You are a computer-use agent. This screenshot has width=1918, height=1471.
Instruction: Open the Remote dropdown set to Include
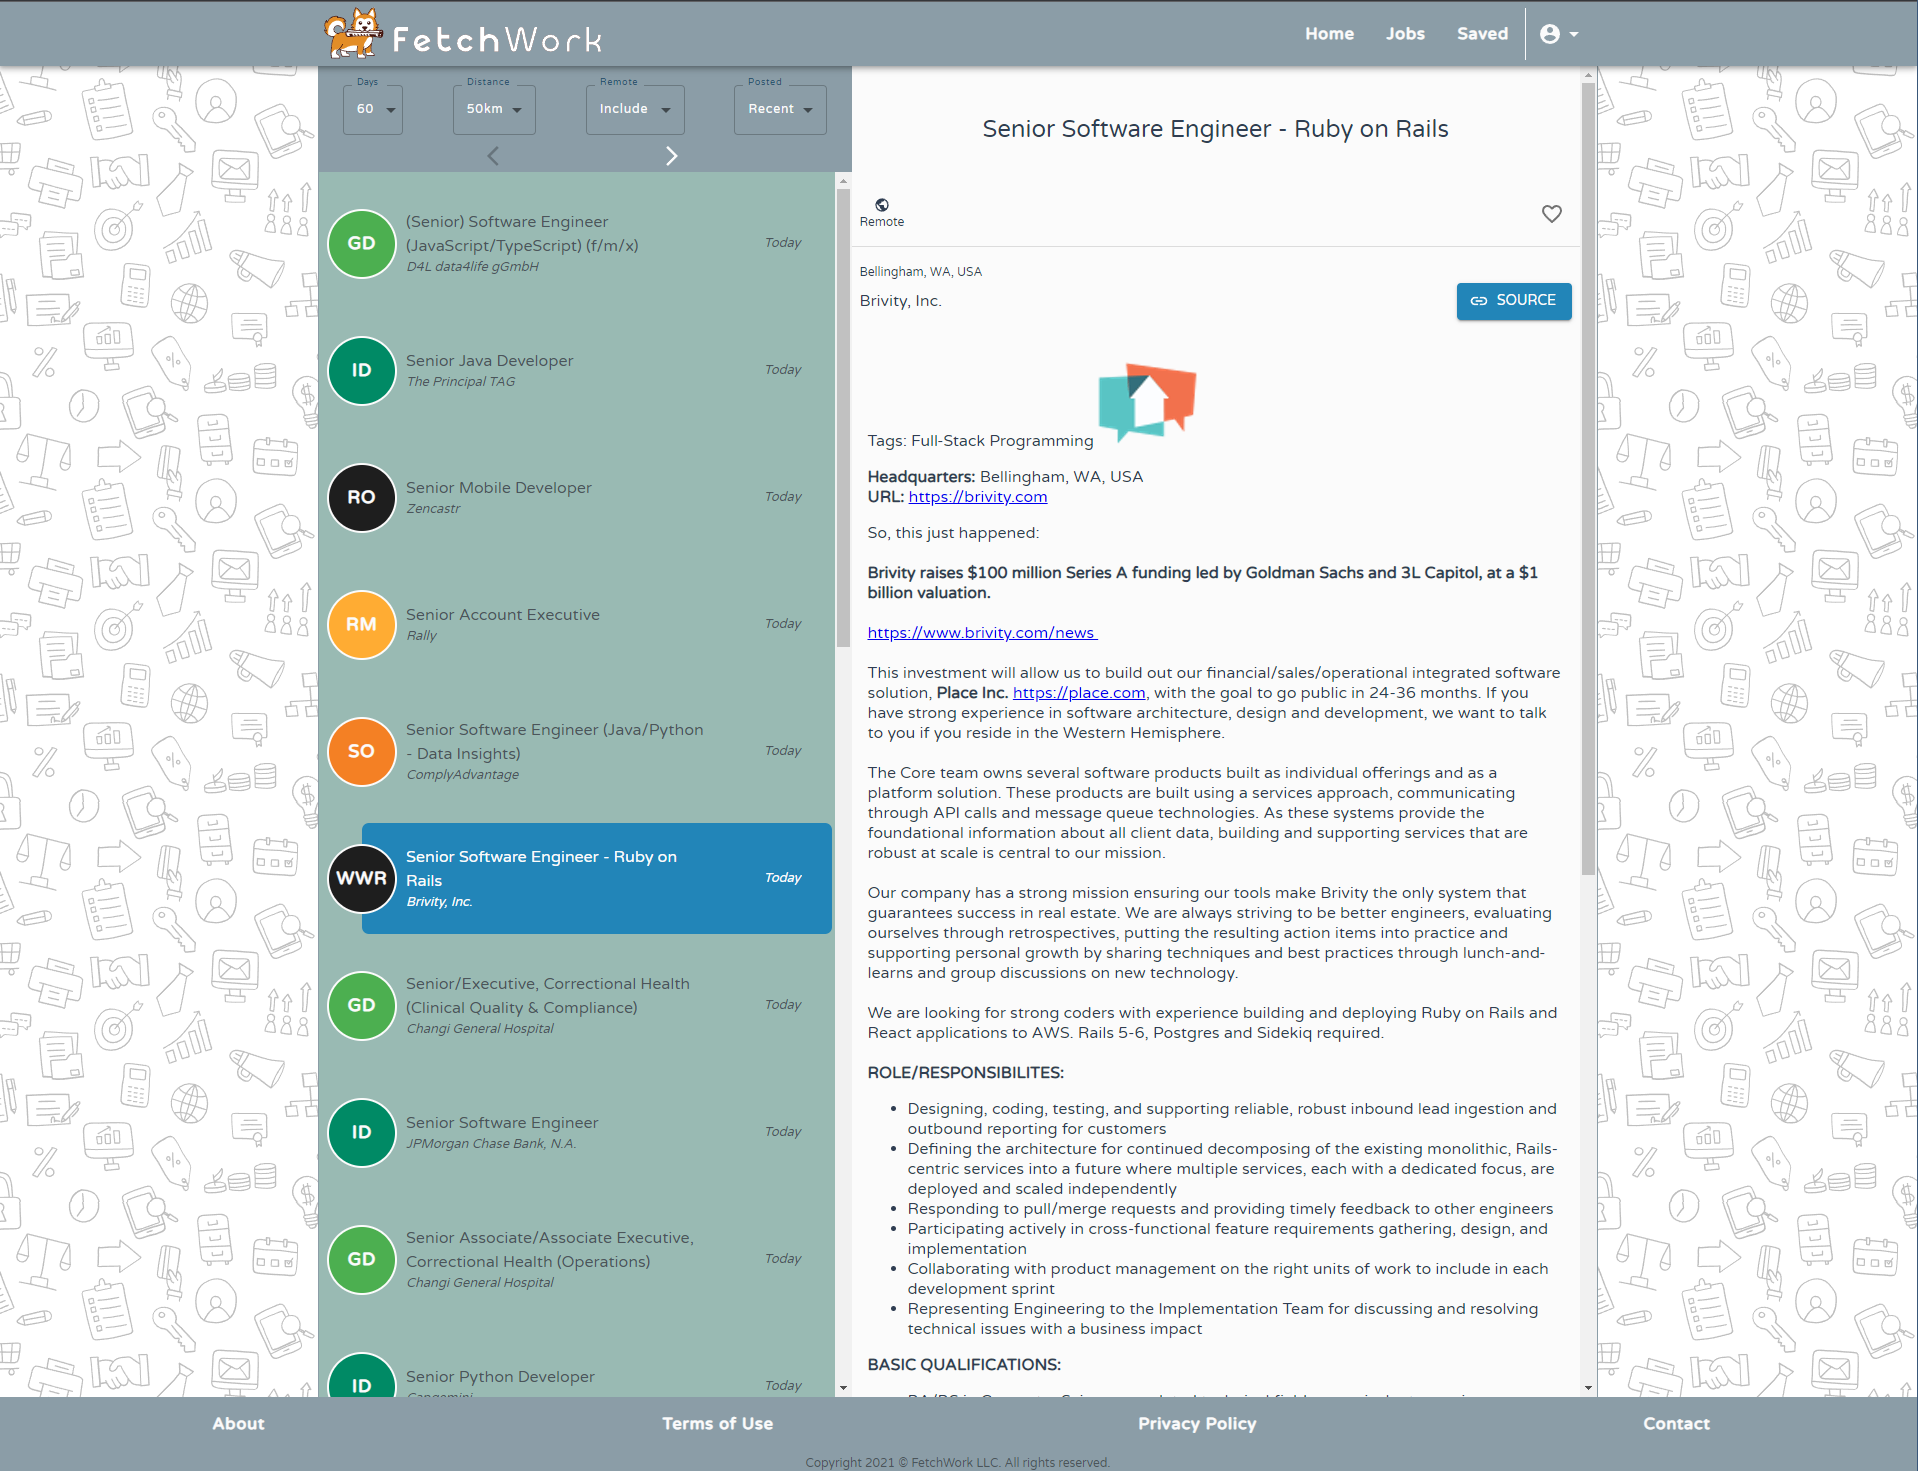(x=635, y=109)
